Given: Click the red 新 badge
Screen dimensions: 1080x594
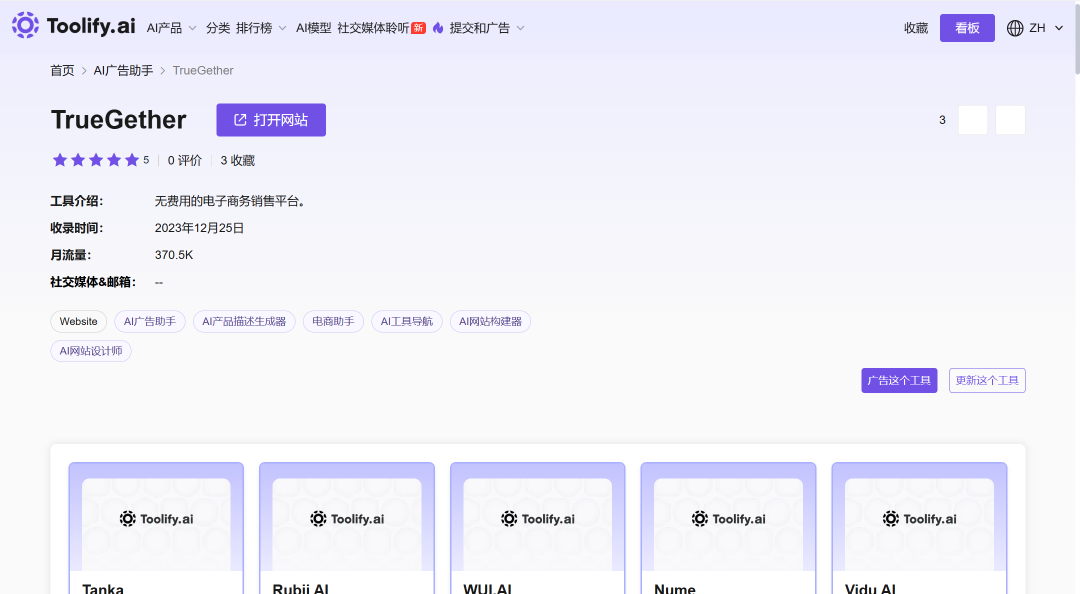Looking at the screenshot, I should click(419, 28).
